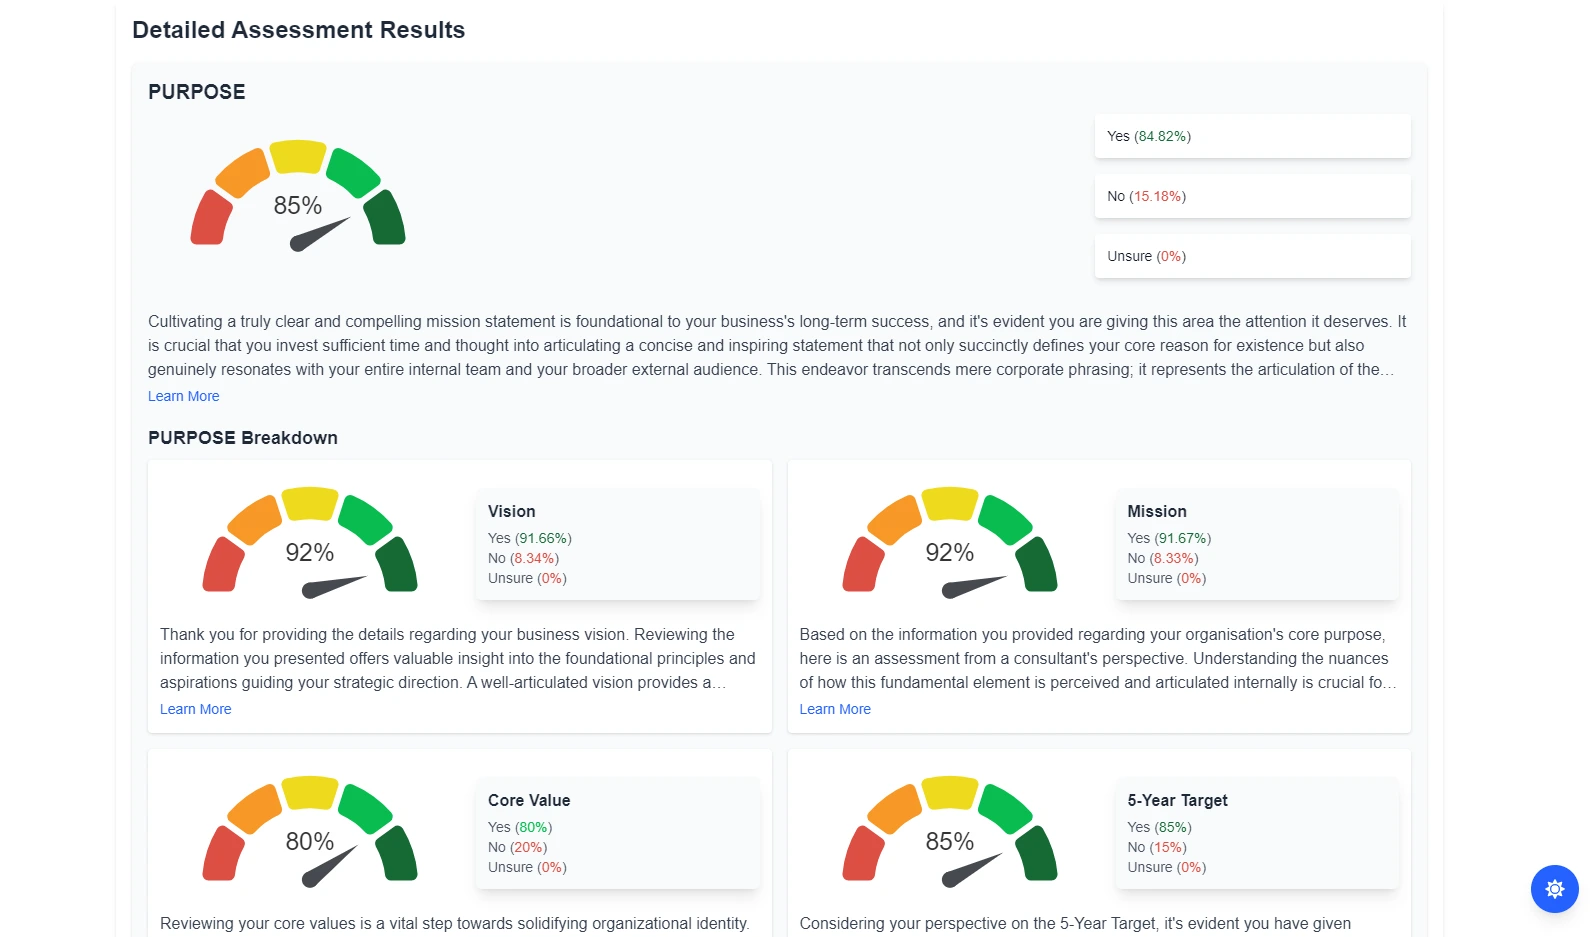Click the Vision Yes (91.66%) stat line

pos(529,538)
